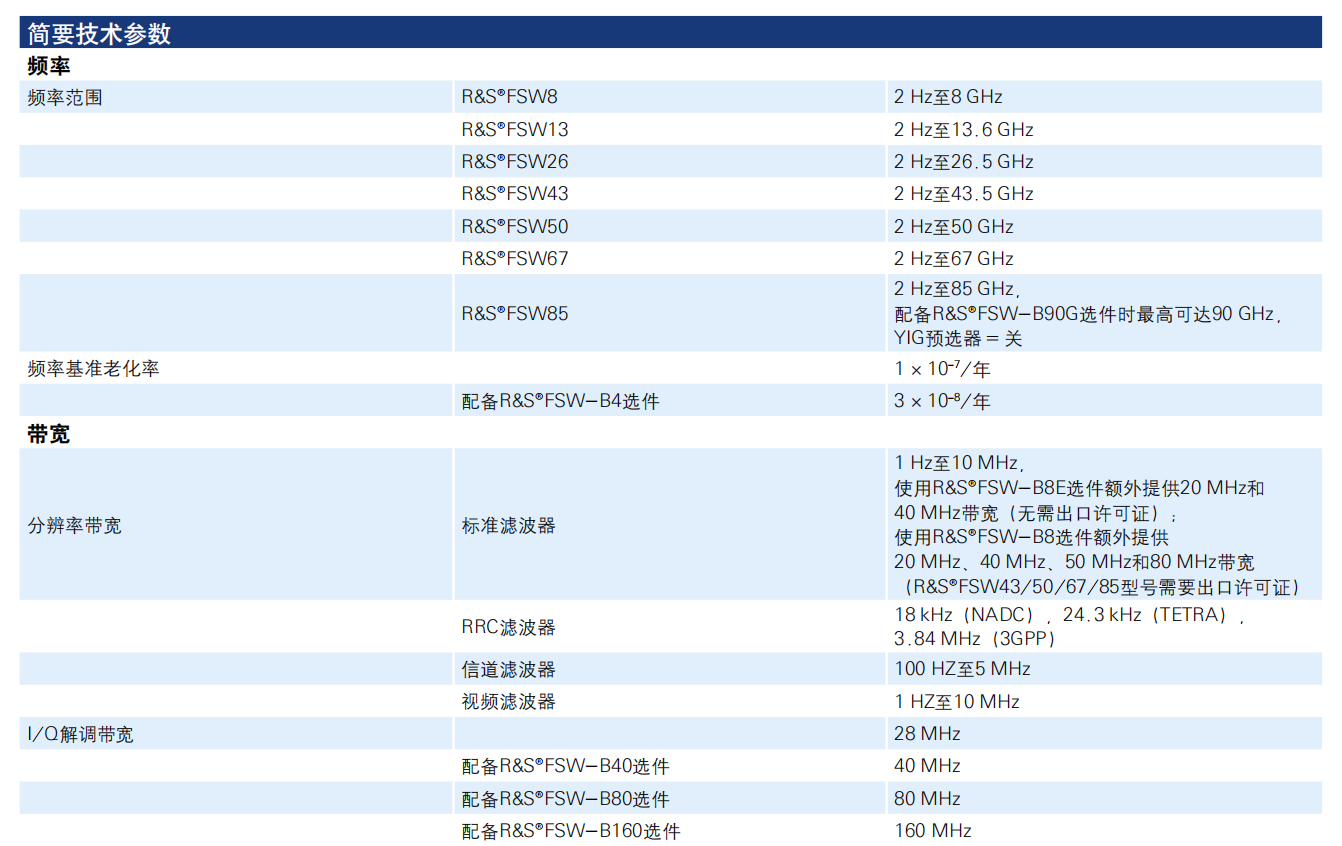Select the R&S FSW26 model cell

514,162
